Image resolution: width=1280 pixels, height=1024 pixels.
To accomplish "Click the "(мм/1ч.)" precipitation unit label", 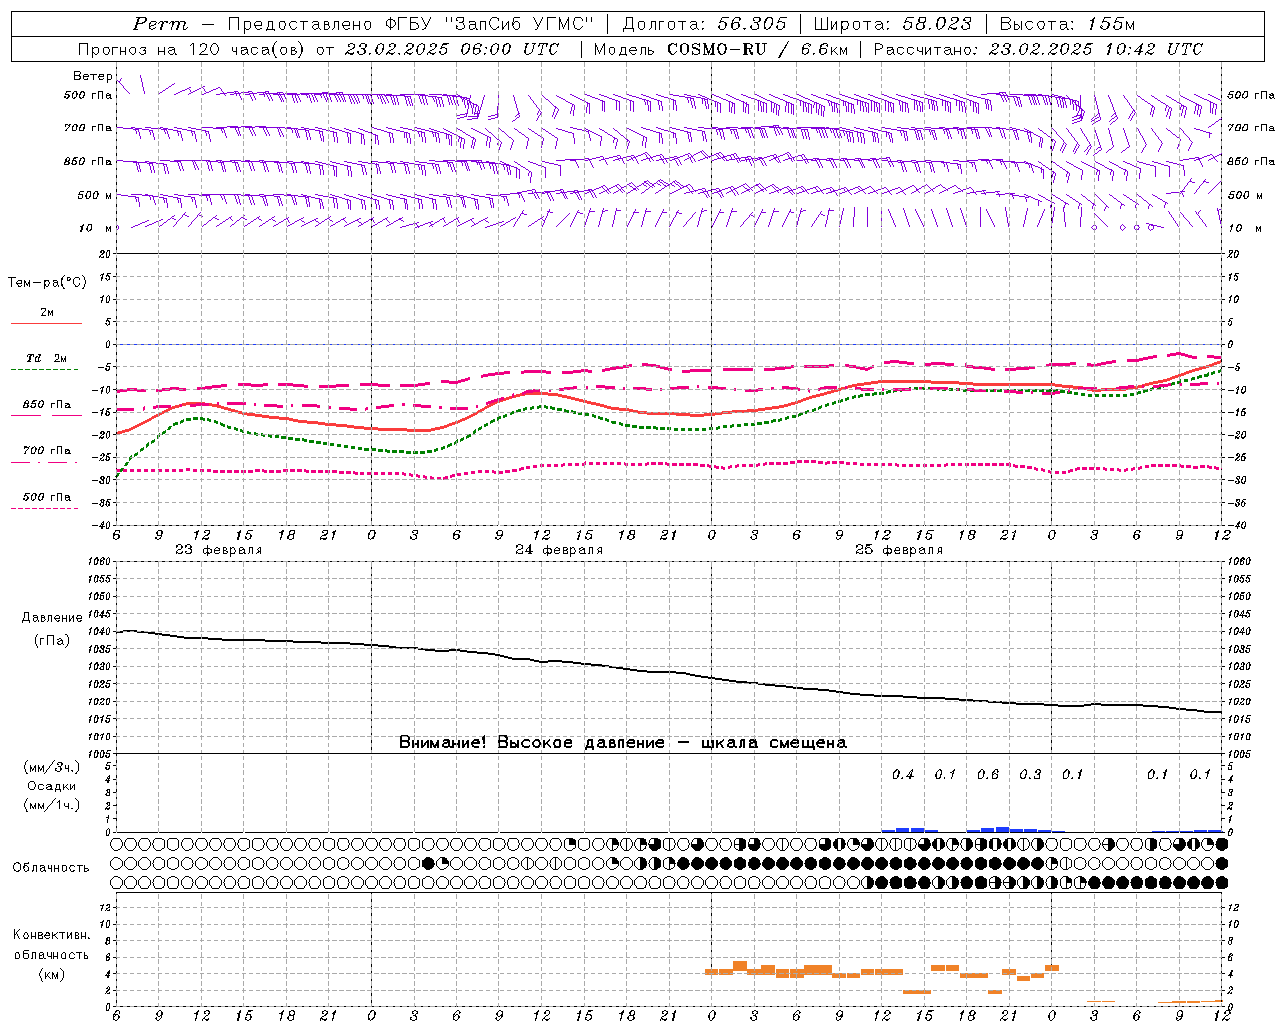I will (52, 805).
